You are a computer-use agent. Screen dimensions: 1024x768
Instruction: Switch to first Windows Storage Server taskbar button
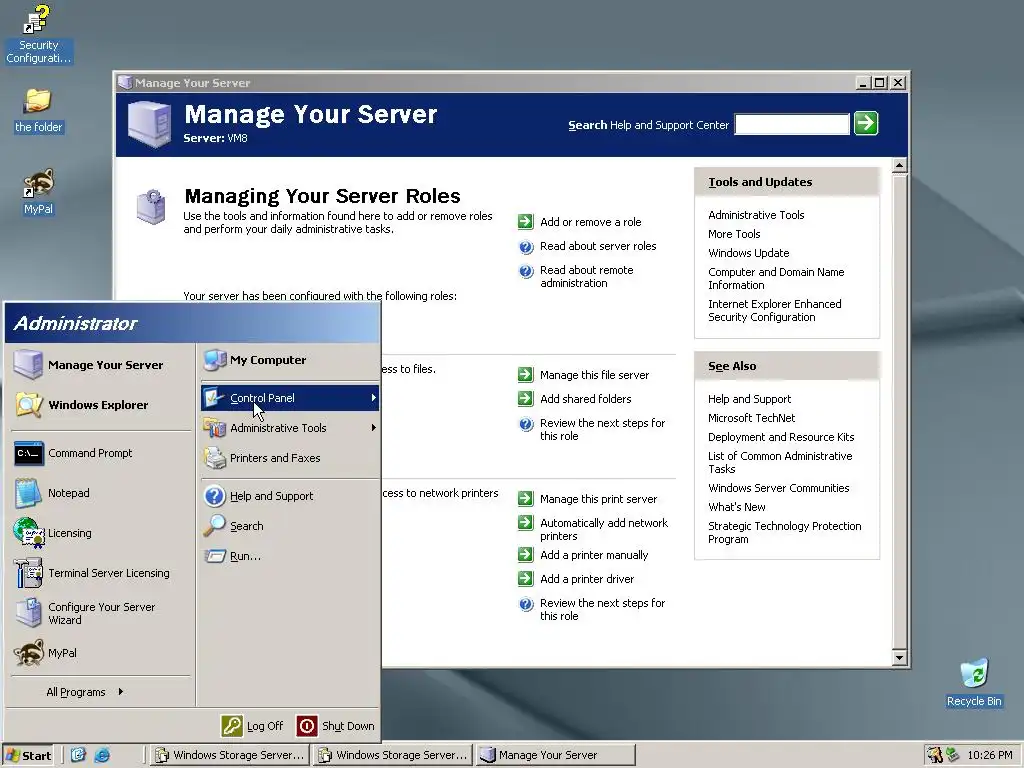click(229, 755)
